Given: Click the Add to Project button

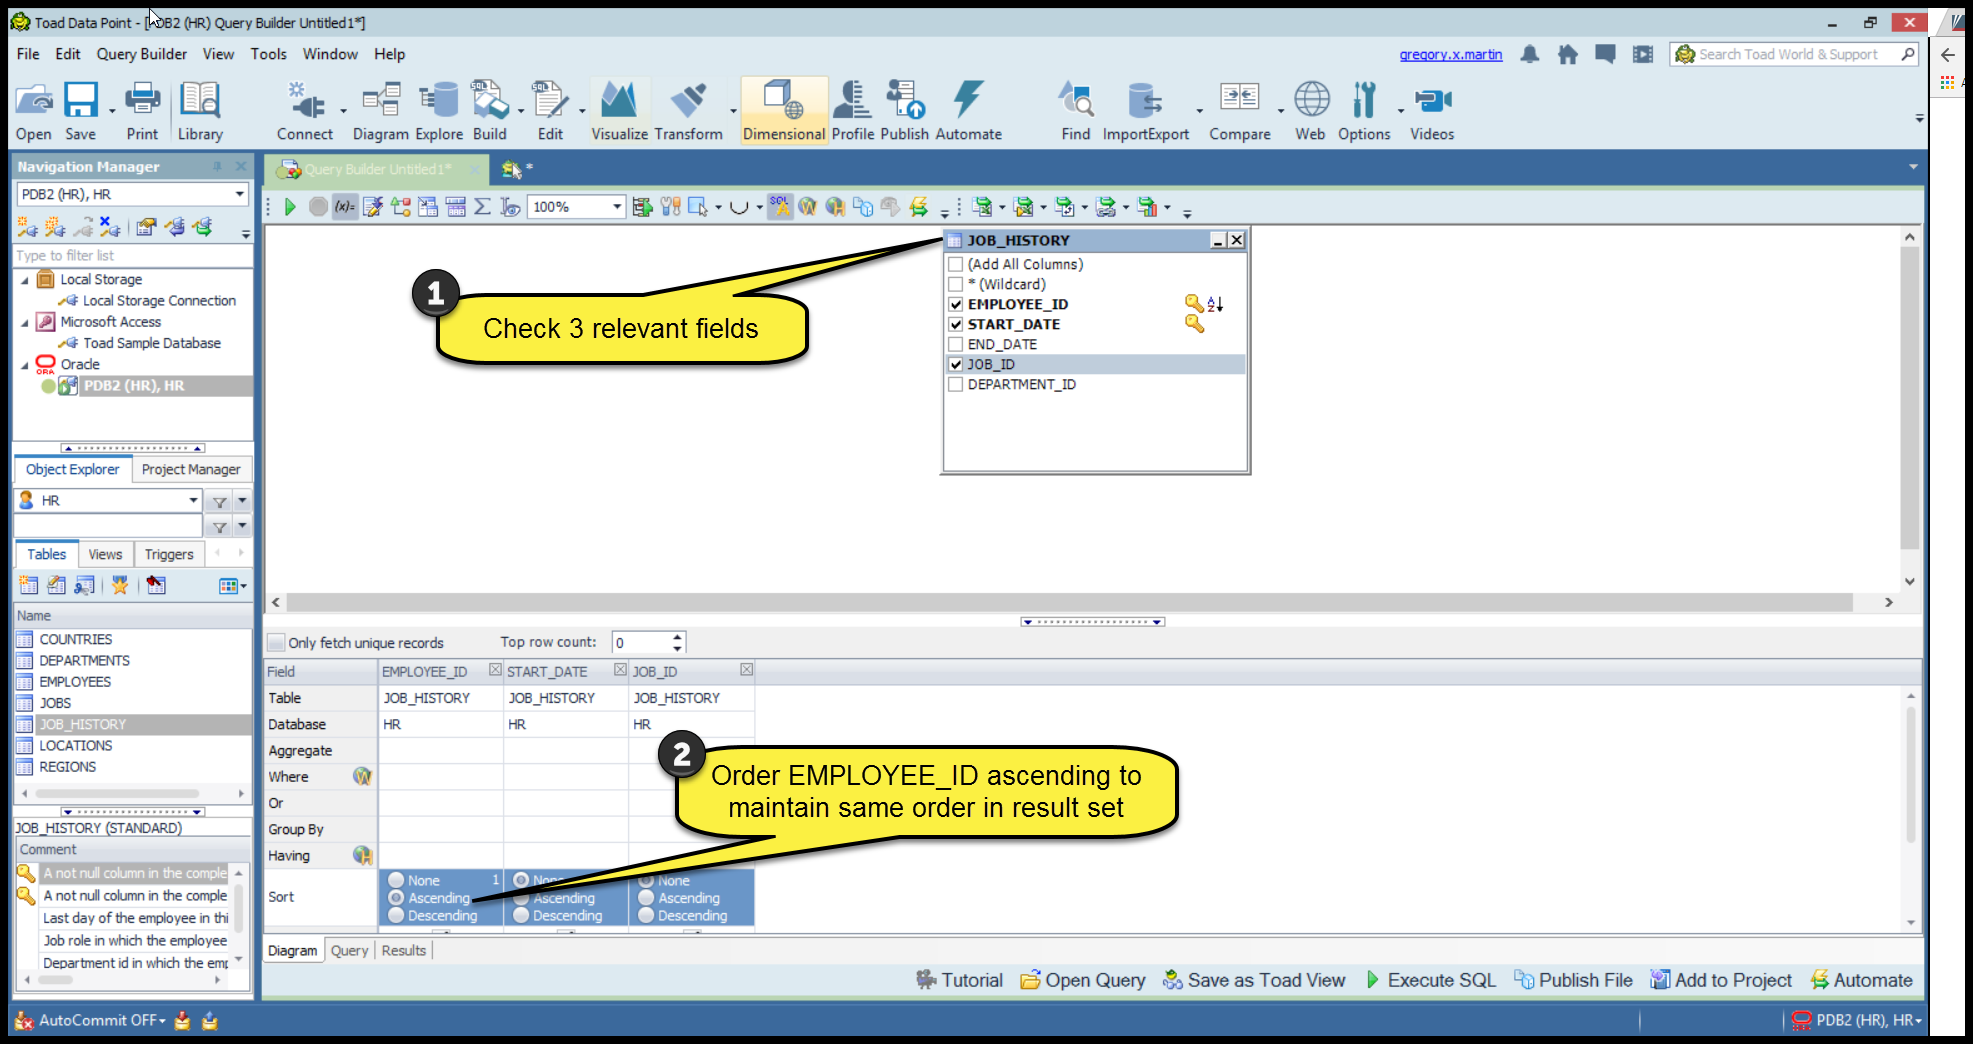Looking at the screenshot, I should pyautogui.click(x=1721, y=980).
